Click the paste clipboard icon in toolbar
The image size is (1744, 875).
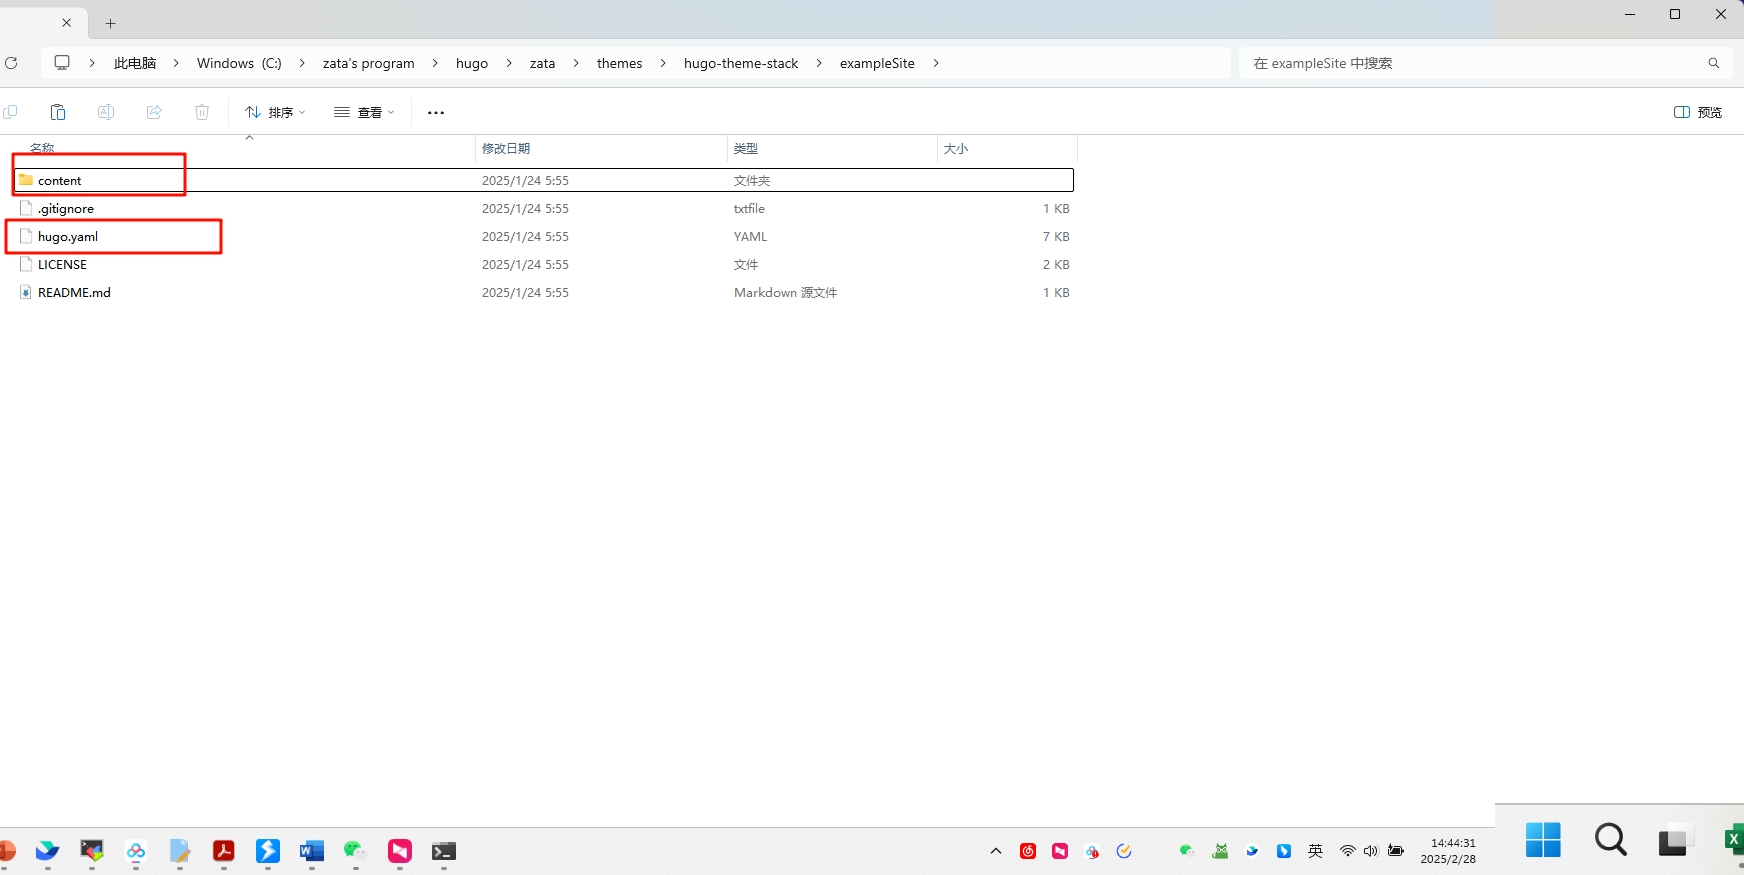[x=58, y=112]
